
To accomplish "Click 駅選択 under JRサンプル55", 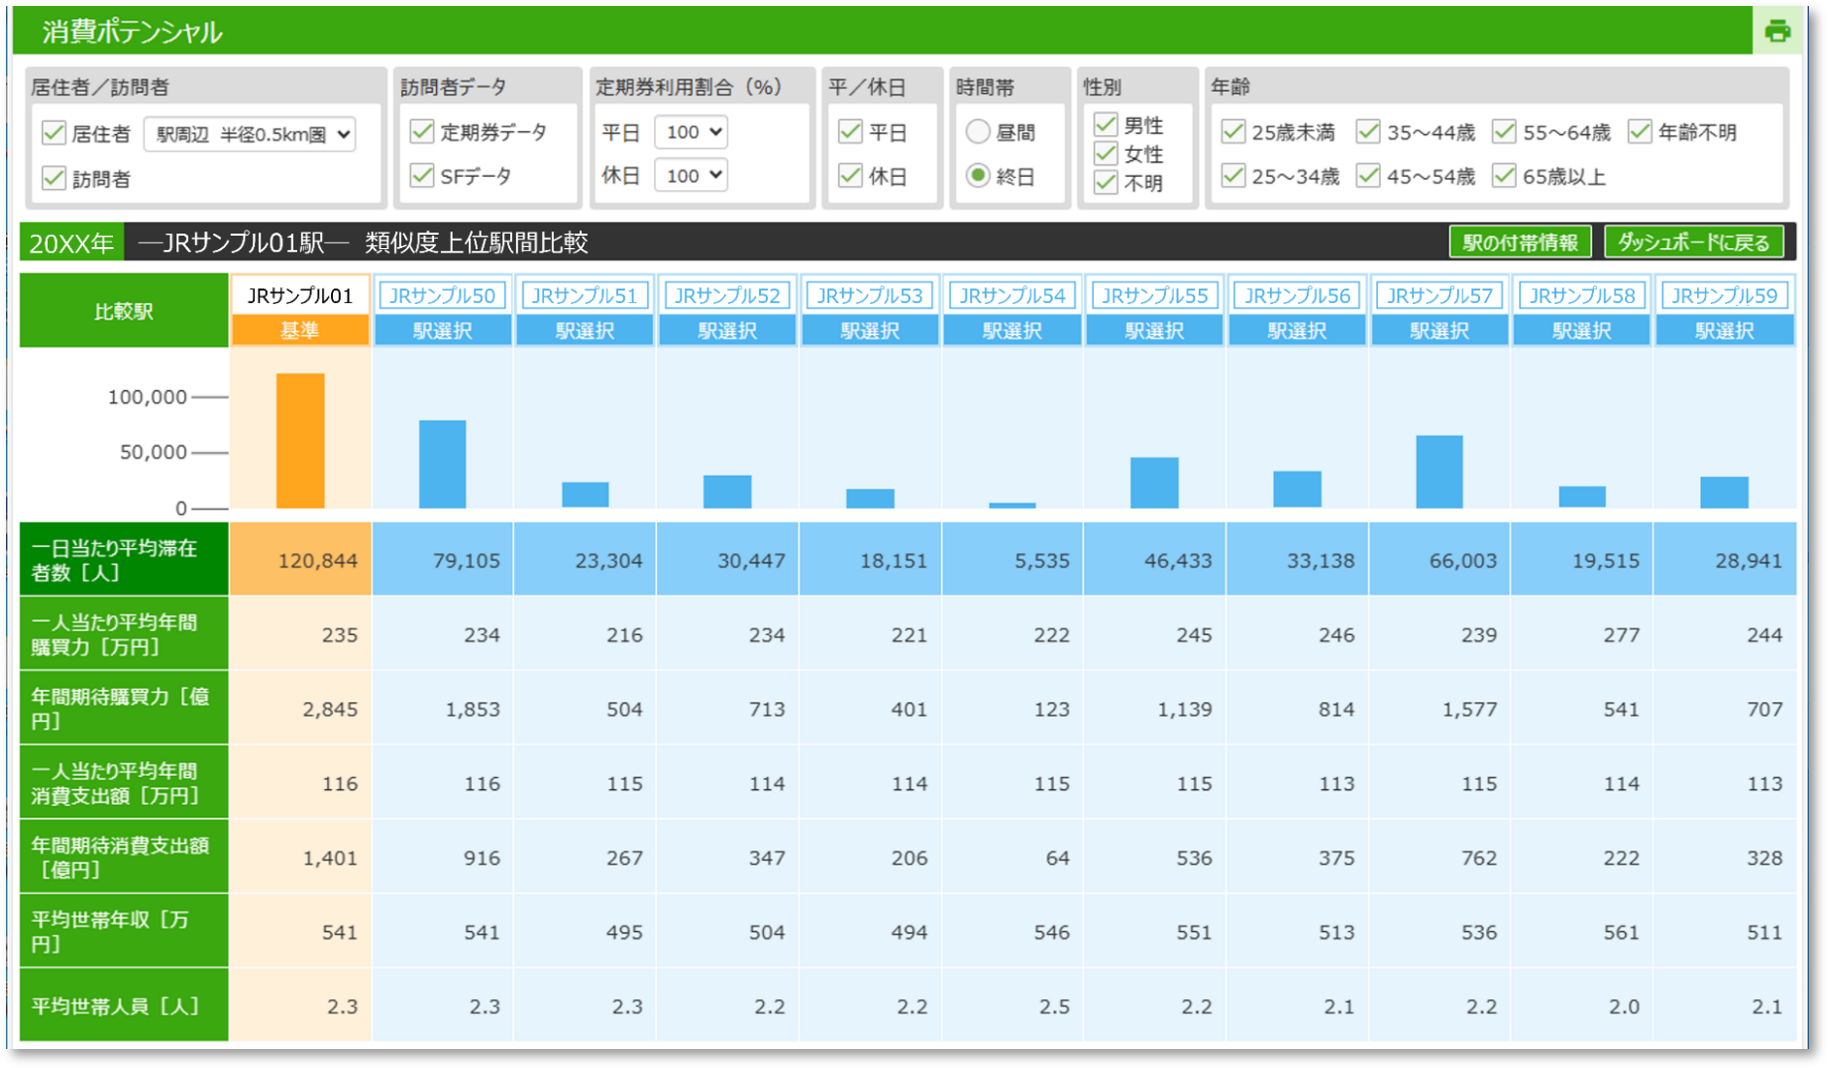I will pos(1155,331).
